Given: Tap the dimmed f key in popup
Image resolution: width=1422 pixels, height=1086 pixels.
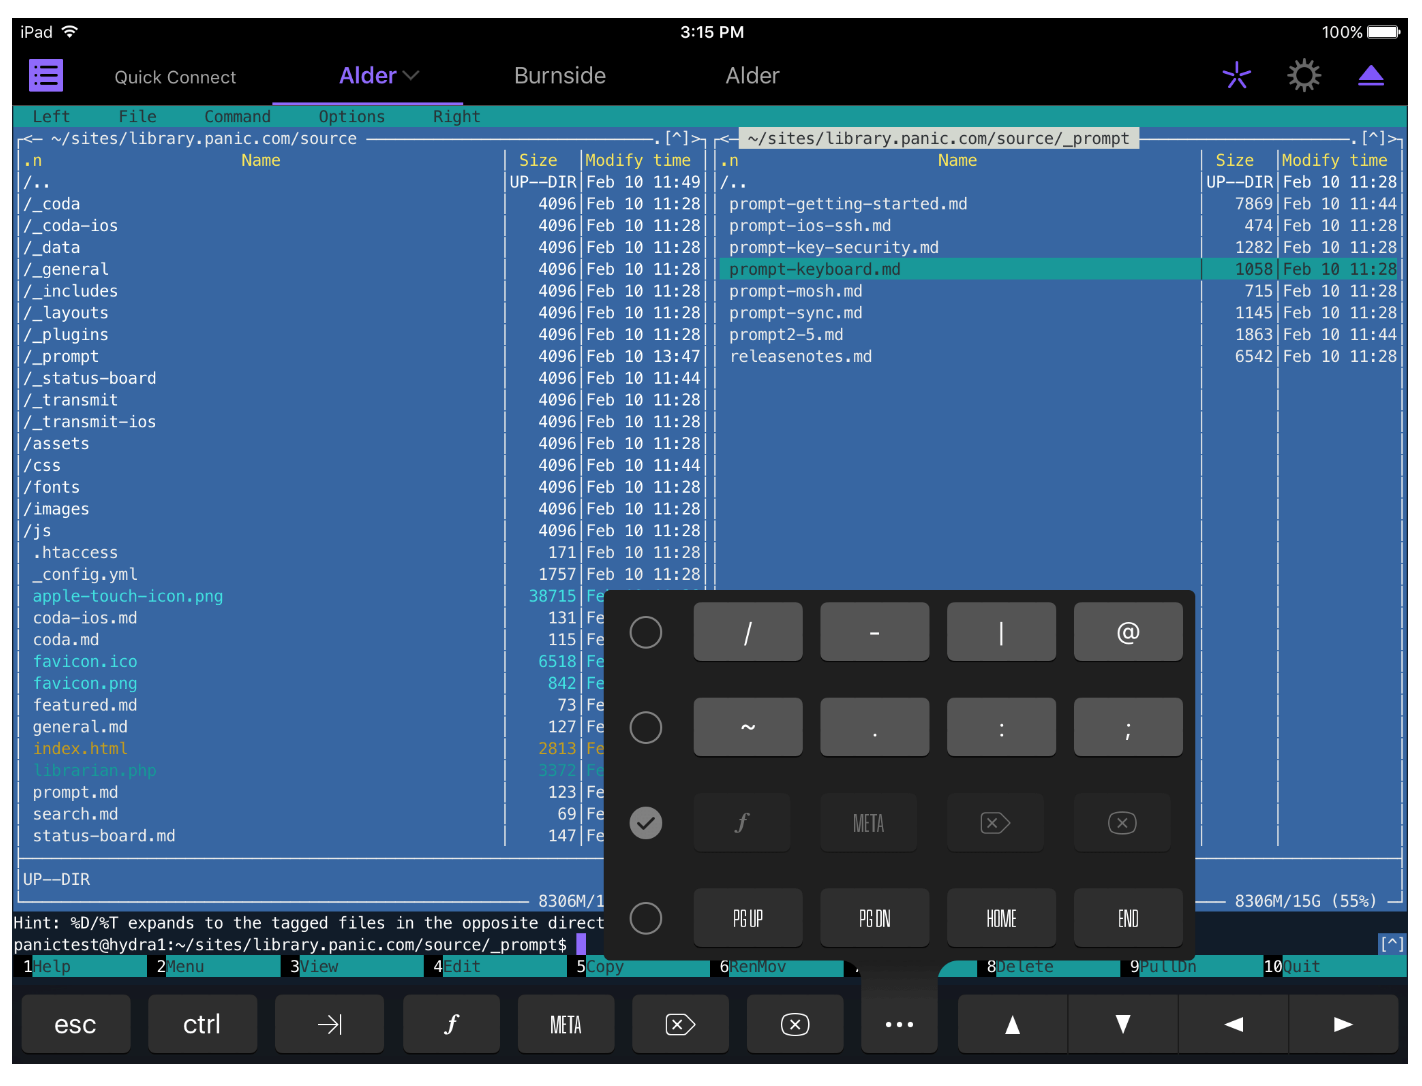Looking at the screenshot, I should click(x=741, y=823).
